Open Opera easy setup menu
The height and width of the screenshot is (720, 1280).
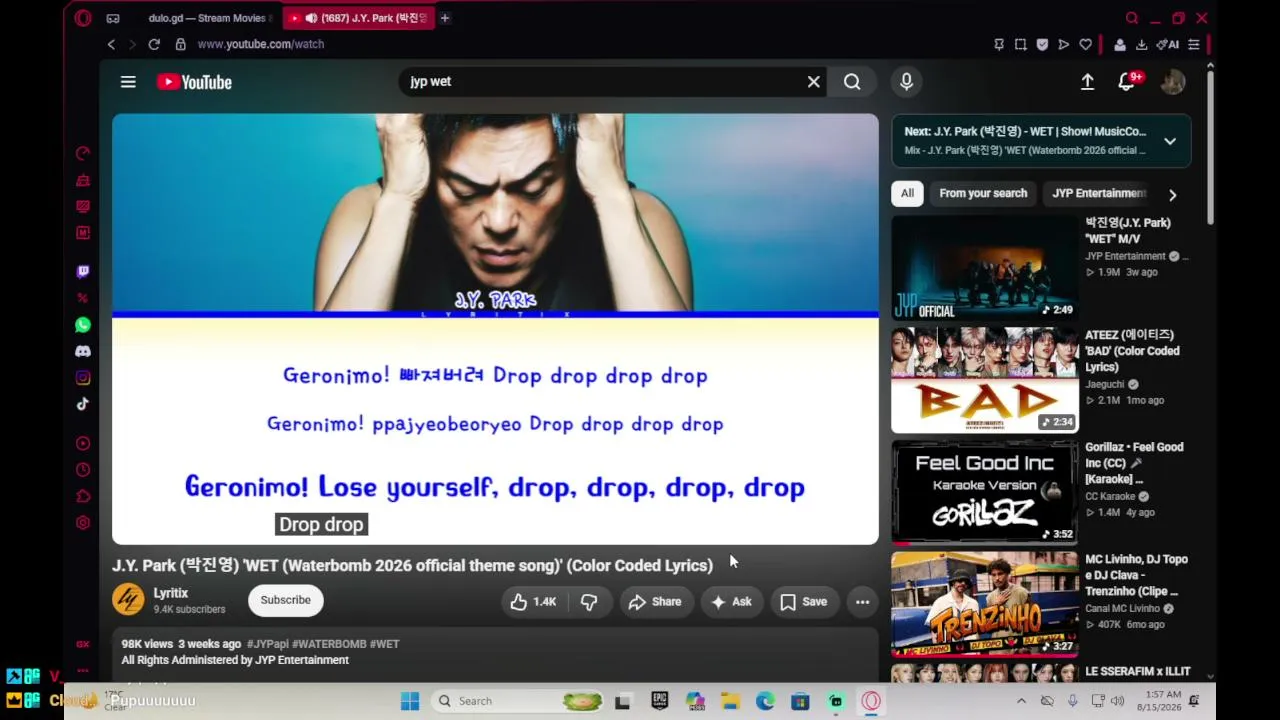pyautogui.click(x=1193, y=44)
